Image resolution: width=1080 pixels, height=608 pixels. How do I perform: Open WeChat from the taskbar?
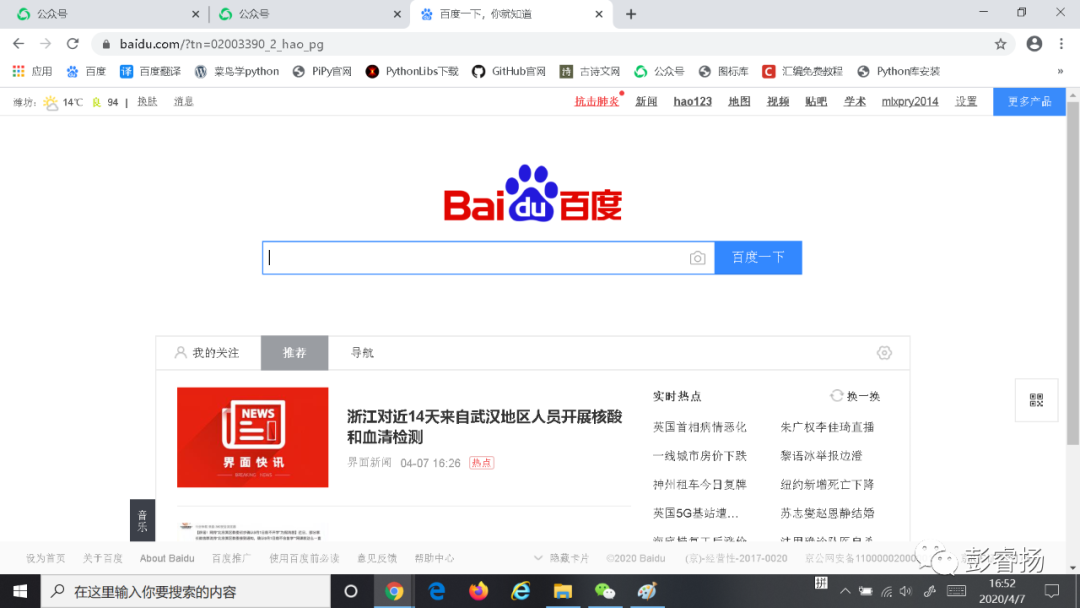coord(605,591)
